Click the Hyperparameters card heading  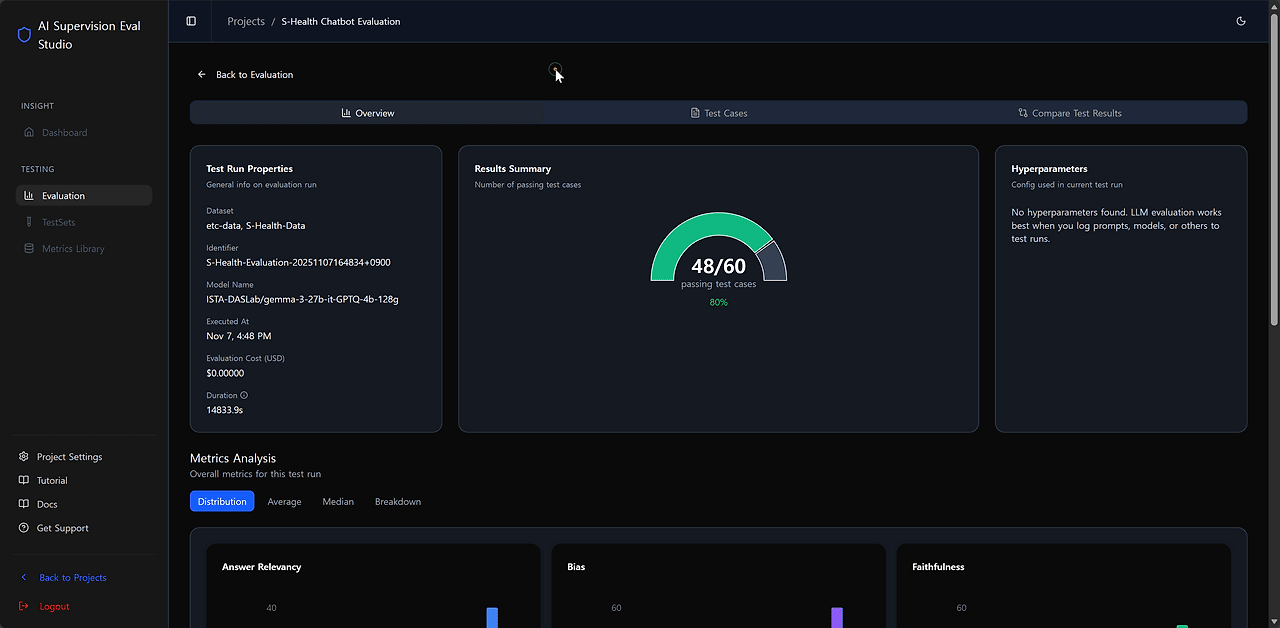[x=1049, y=169]
